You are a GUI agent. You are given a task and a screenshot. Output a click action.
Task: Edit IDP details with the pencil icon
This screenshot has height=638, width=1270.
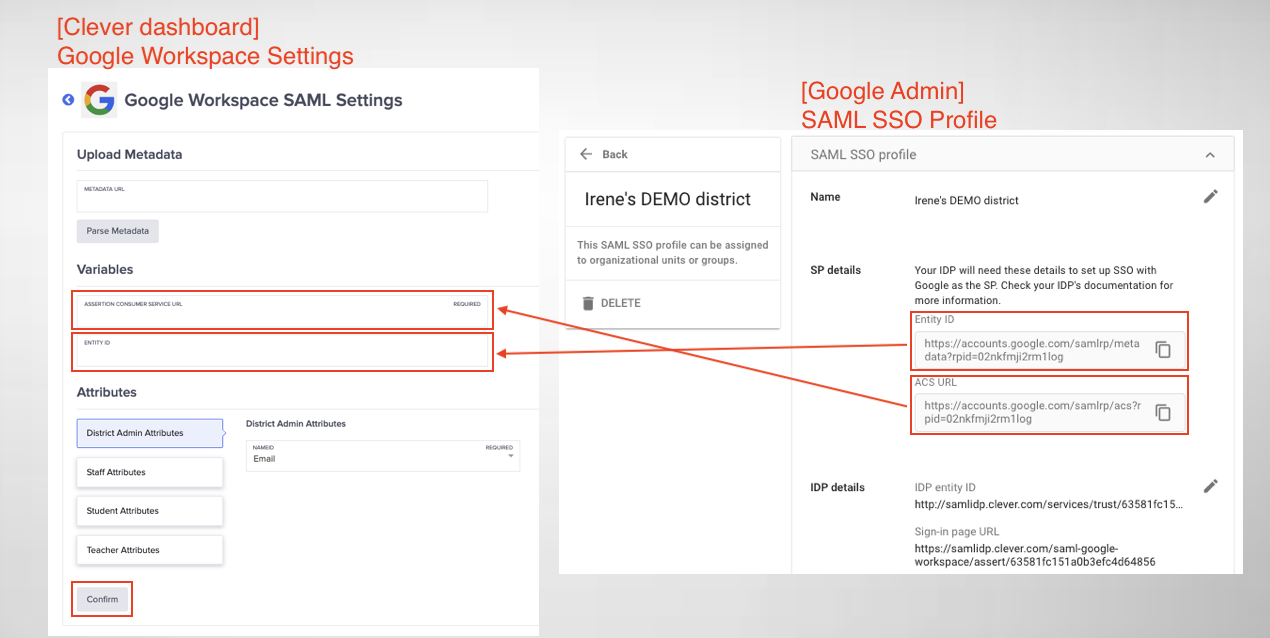point(1211,485)
